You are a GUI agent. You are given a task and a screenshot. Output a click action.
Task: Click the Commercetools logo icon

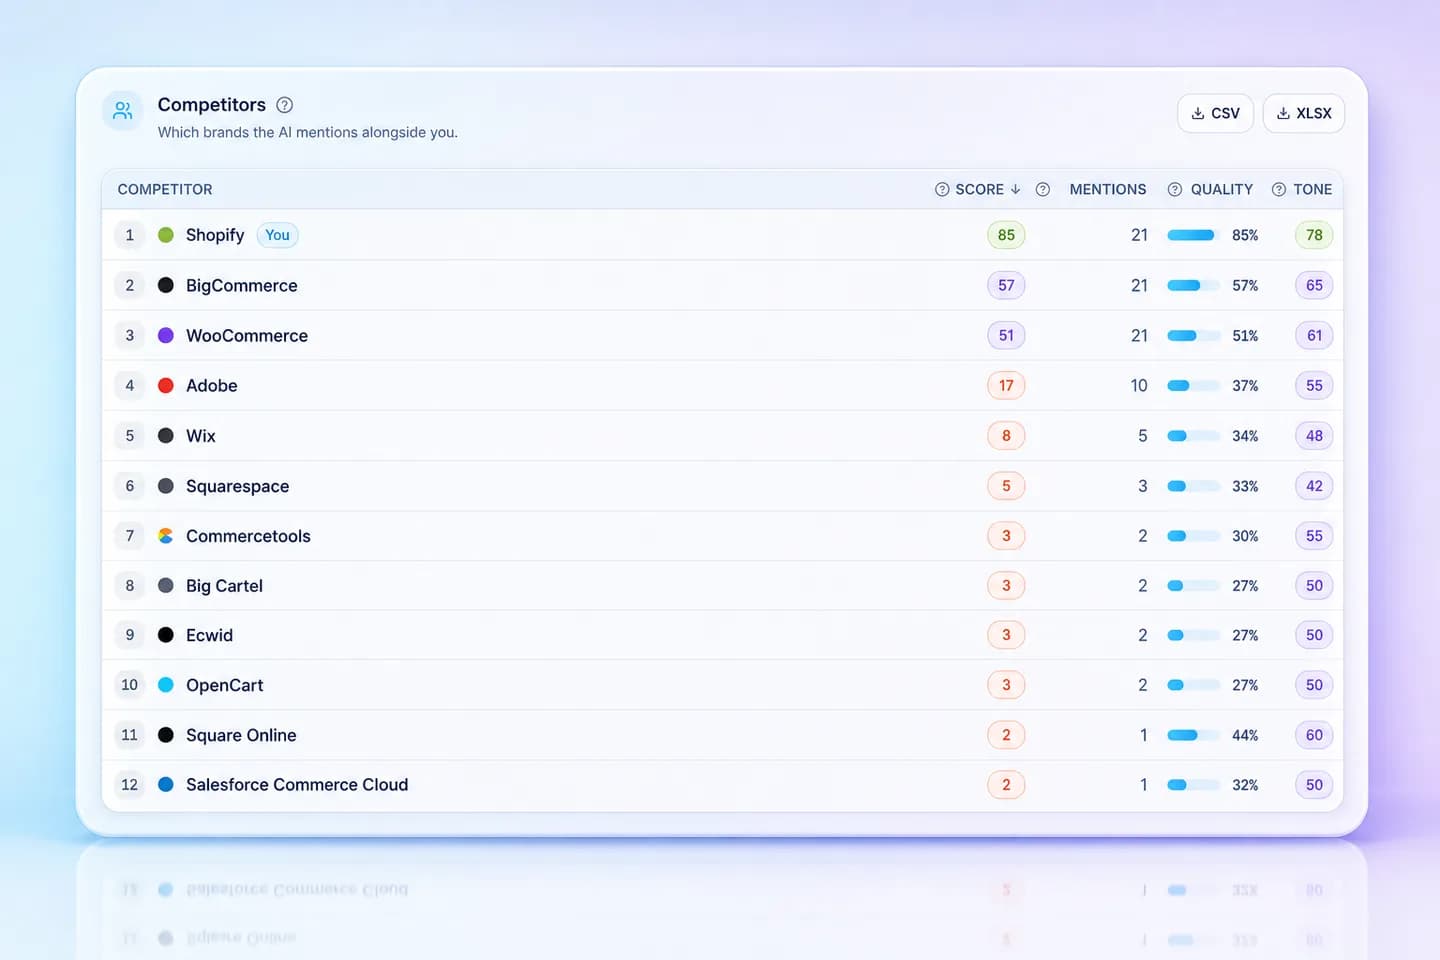tap(166, 536)
